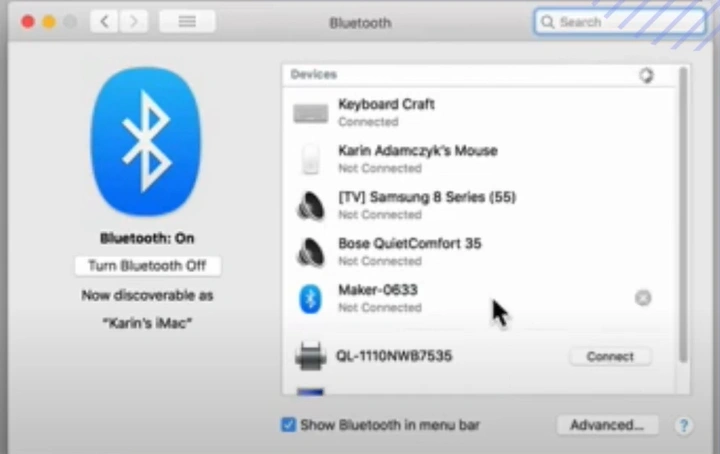Click the "Bluetooth: On" status text
Image resolution: width=720 pixels, height=454 pixels.
pyautogui.click(x=147, y=238)
